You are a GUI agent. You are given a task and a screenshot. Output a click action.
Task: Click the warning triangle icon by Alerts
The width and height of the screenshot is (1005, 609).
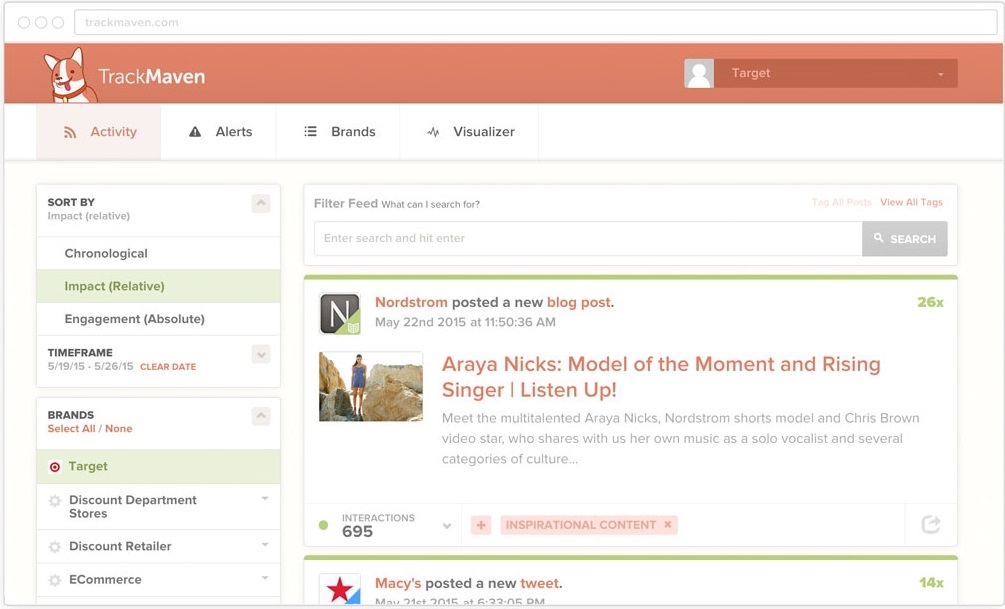[195, 131]
